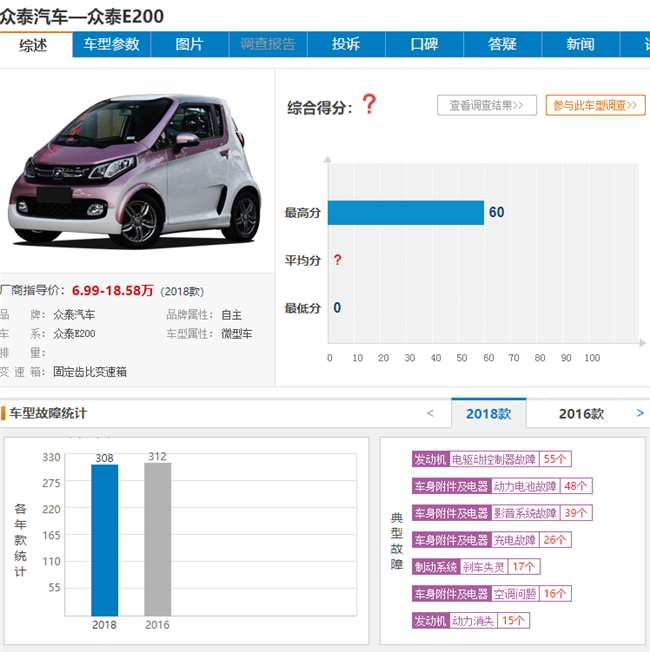The height and width of the screenshot is (652, 650).
Task: Click the 众泰汽车 brand link
Action: pos(74,315)
